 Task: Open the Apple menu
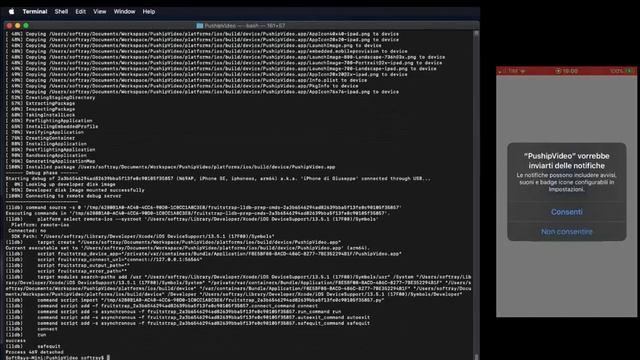(11, 11)
